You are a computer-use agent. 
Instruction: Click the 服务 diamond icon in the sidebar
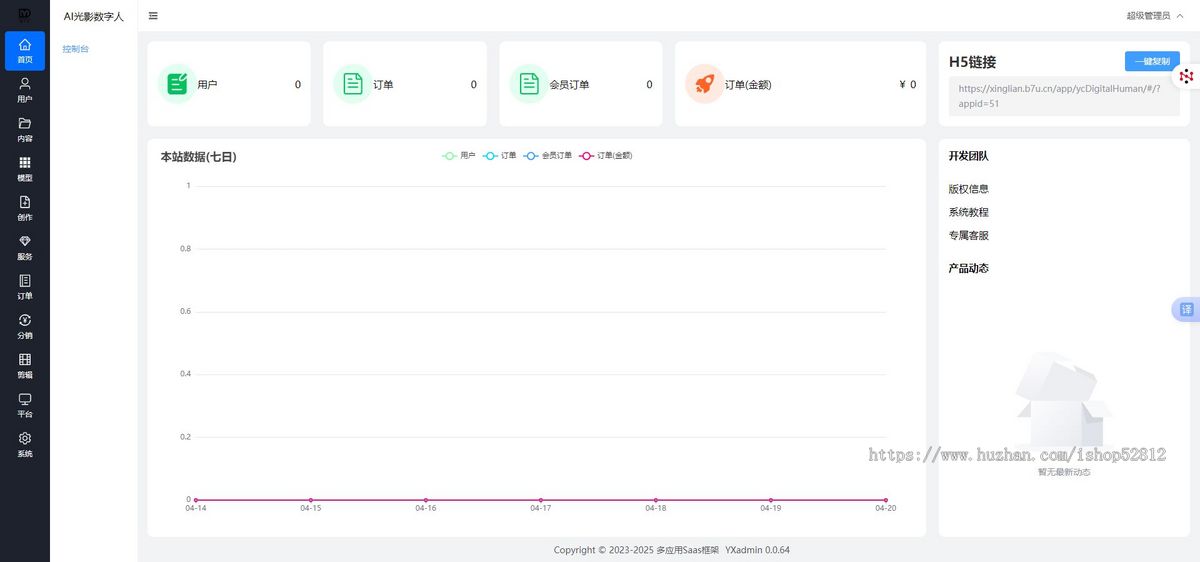pos(25,248)
